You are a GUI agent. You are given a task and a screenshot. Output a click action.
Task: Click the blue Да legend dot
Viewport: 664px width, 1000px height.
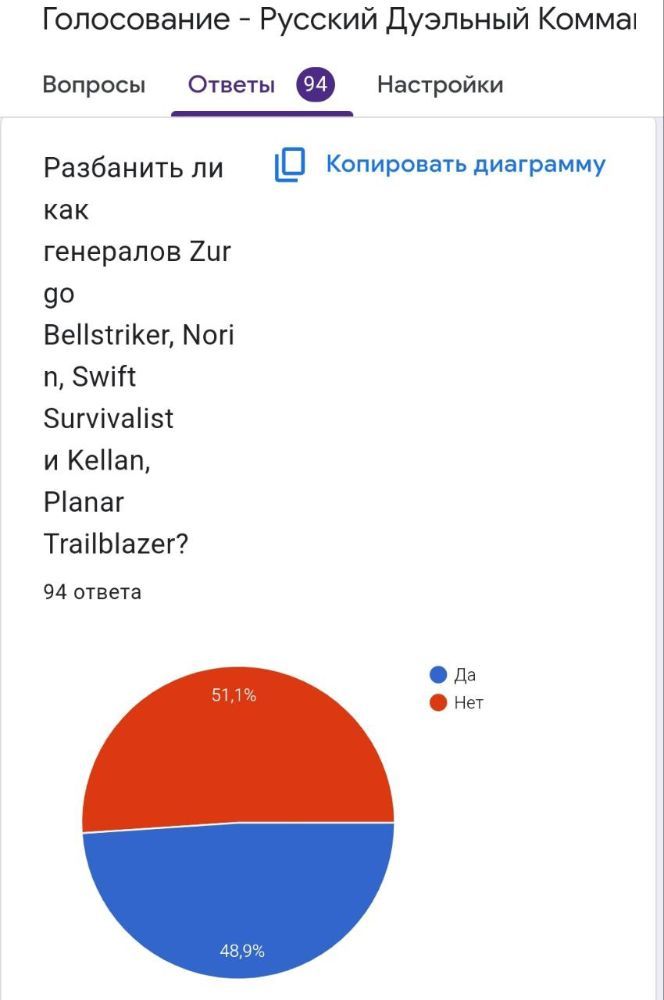tap(437, 675)
